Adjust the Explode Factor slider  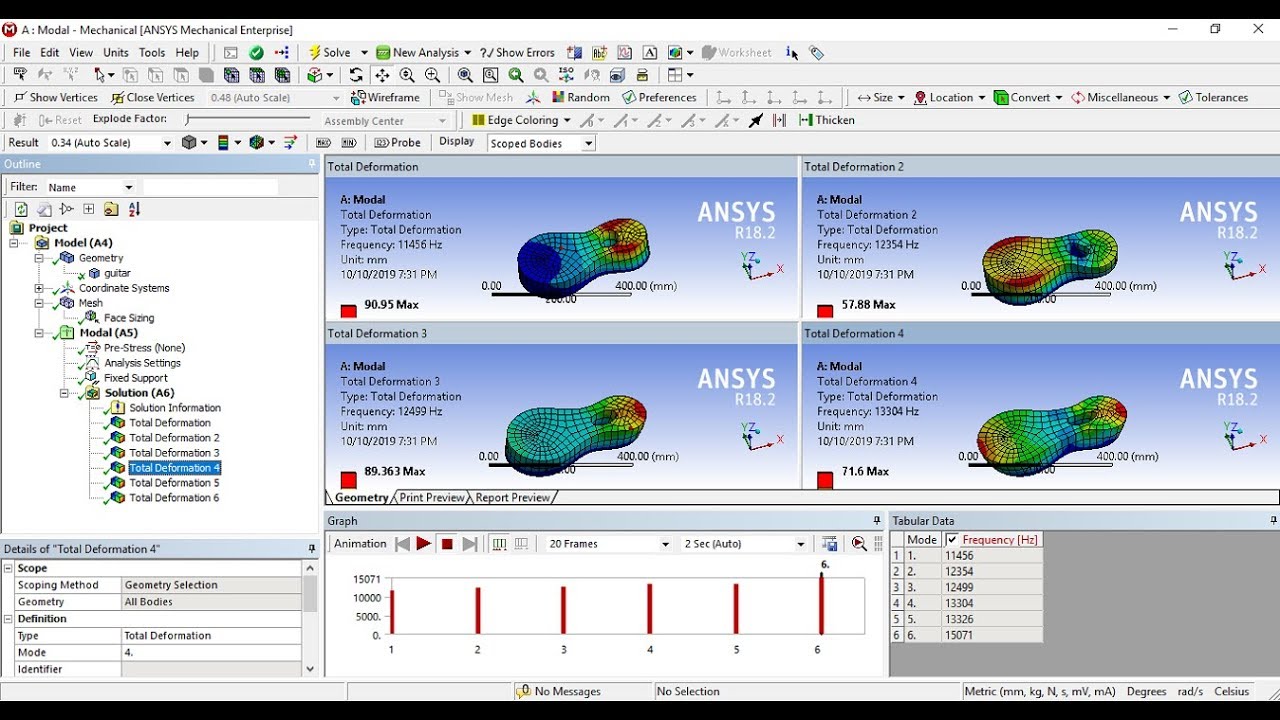tap(250, 119)
